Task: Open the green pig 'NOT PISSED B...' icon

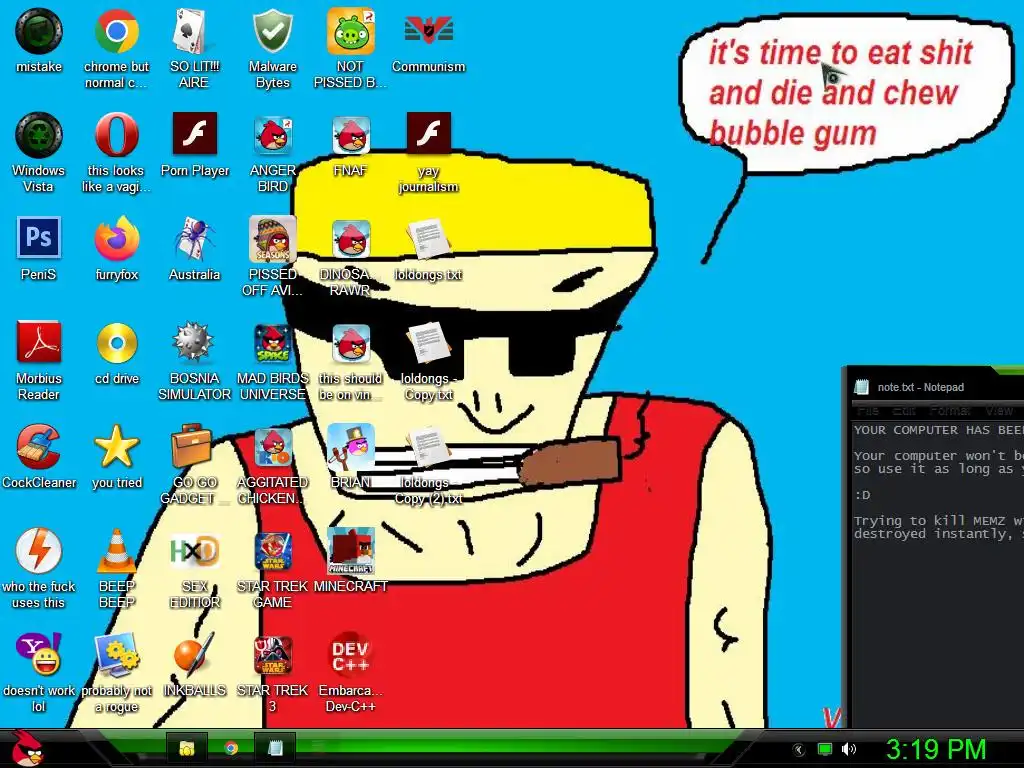Action: point(350,31)
